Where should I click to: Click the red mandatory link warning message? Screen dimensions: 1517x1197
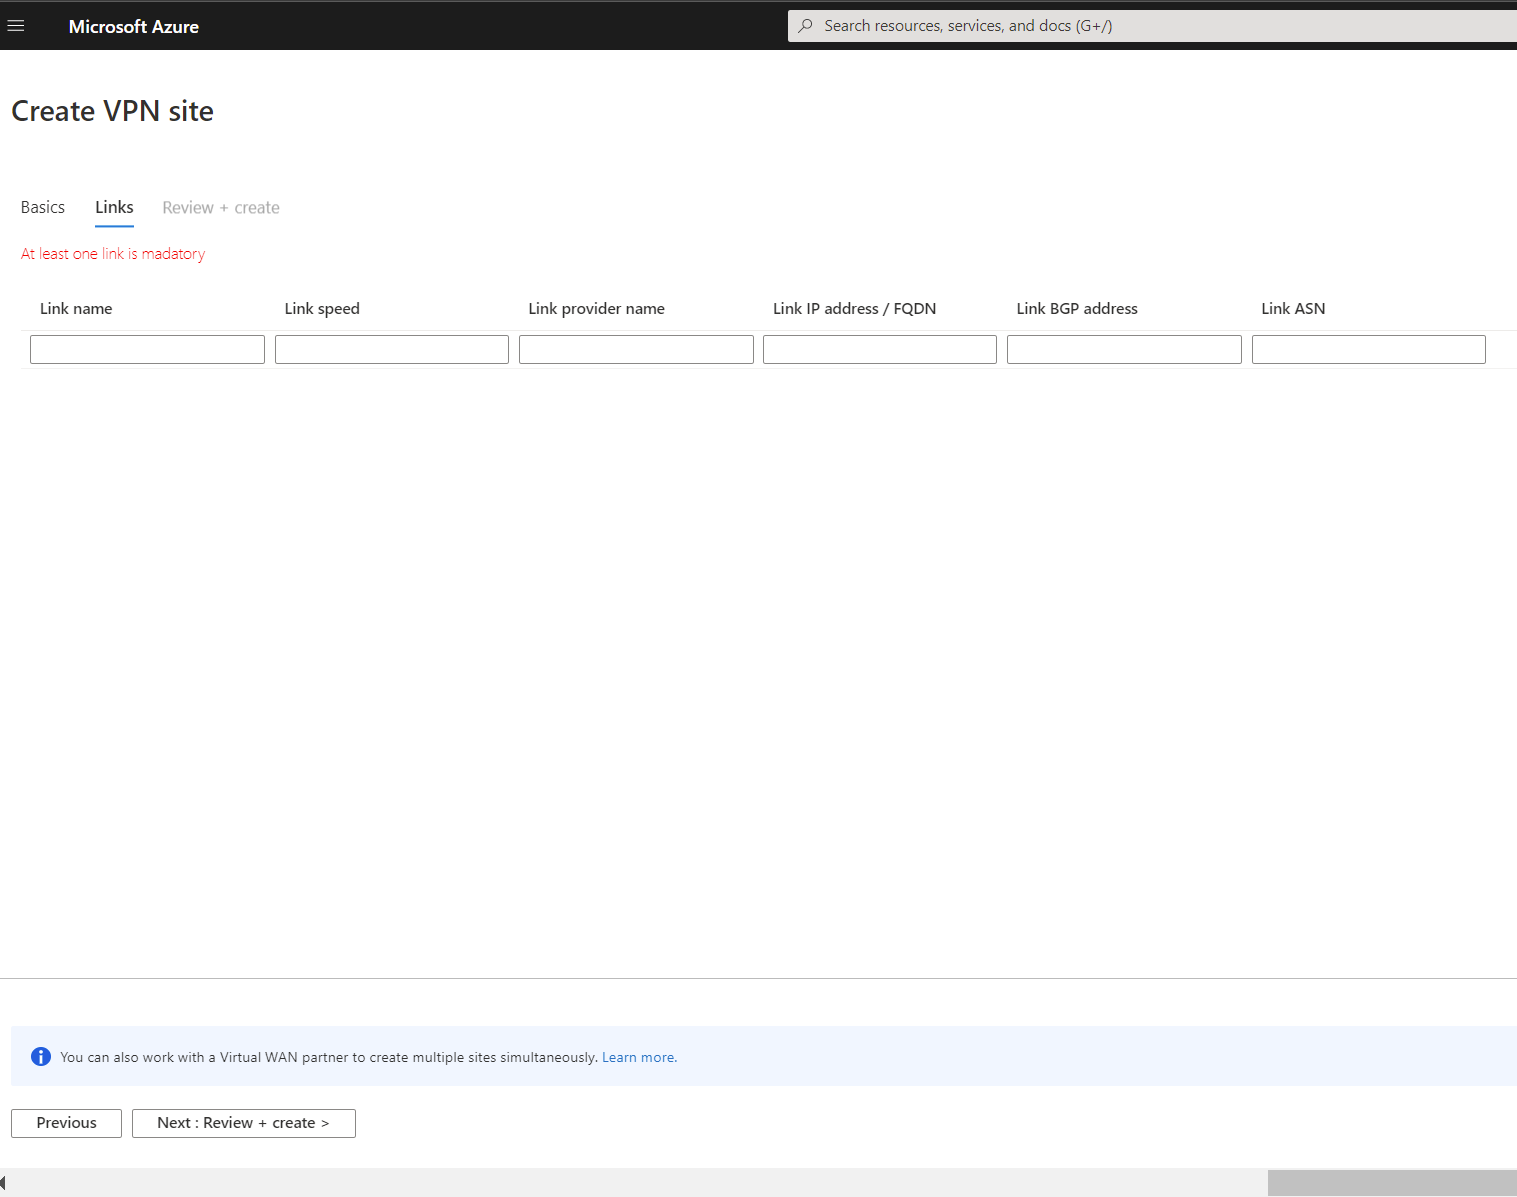click(112, 253)
